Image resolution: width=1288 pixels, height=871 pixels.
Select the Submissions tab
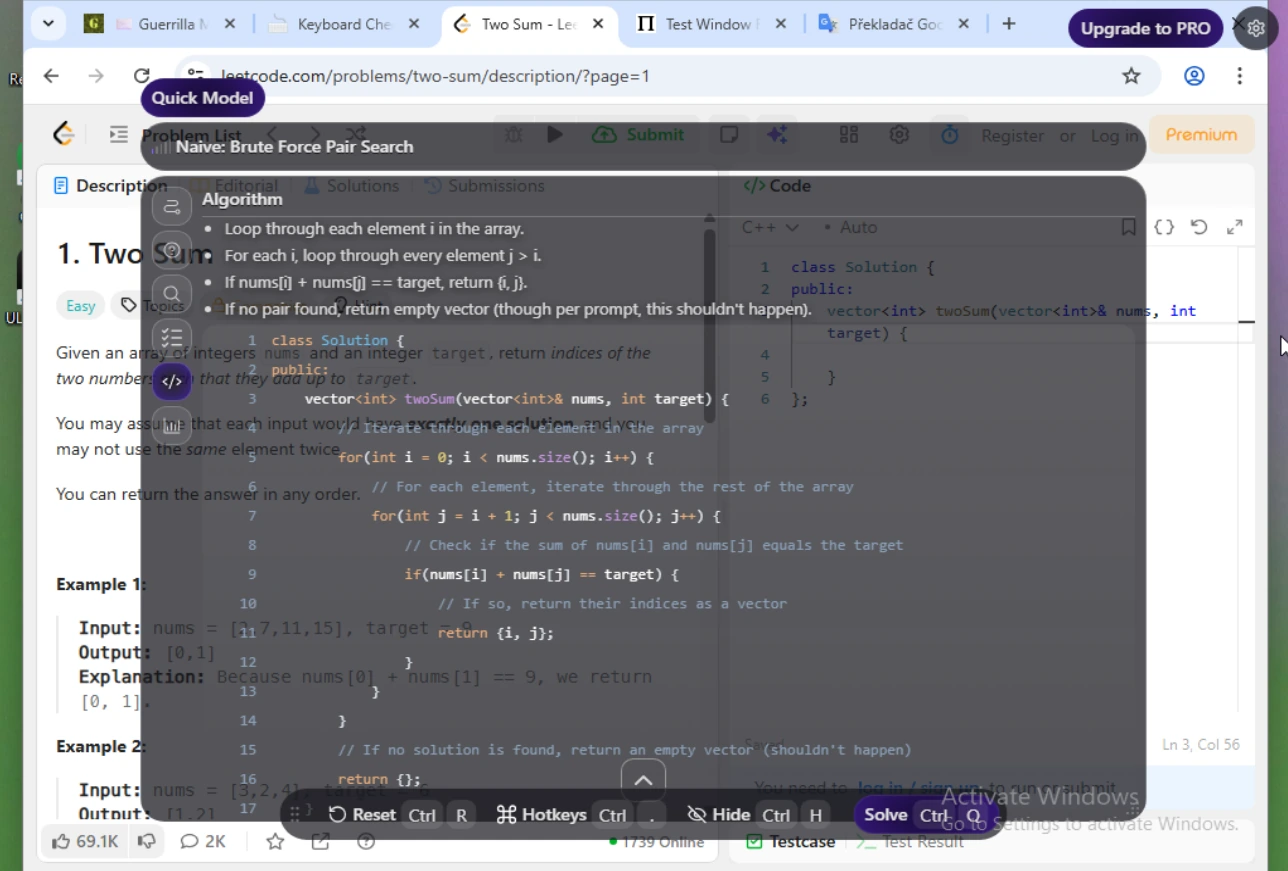(x=484, y=185)
